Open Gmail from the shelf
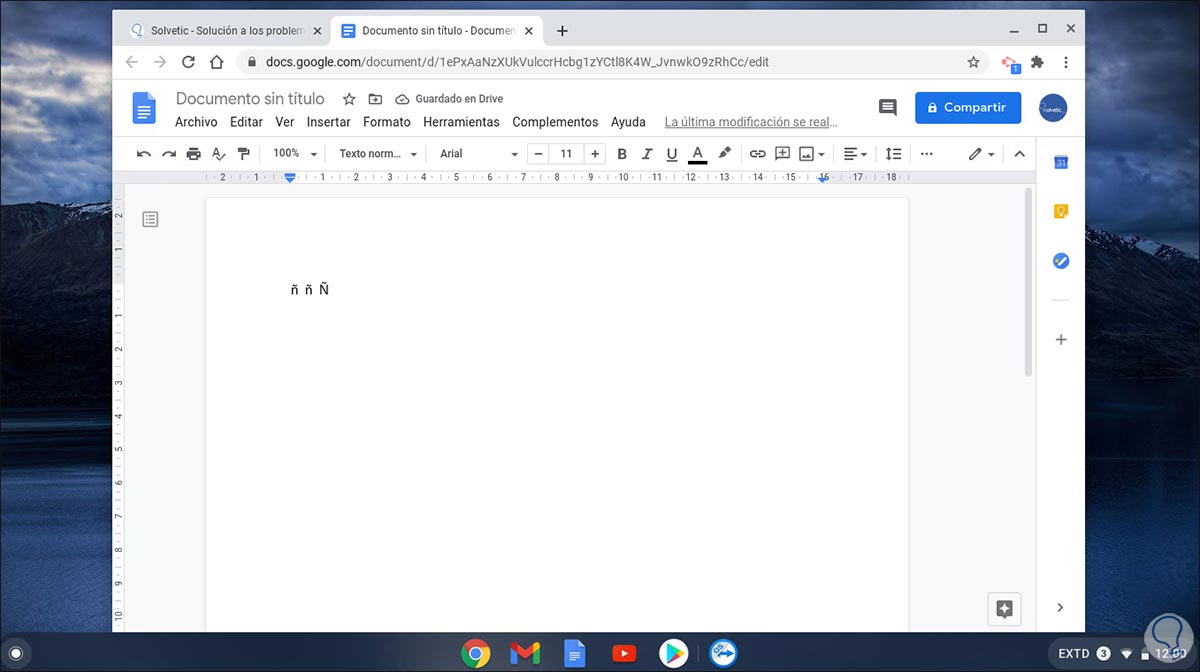This screenshot has height=672, width=1200. coord(525,654)
